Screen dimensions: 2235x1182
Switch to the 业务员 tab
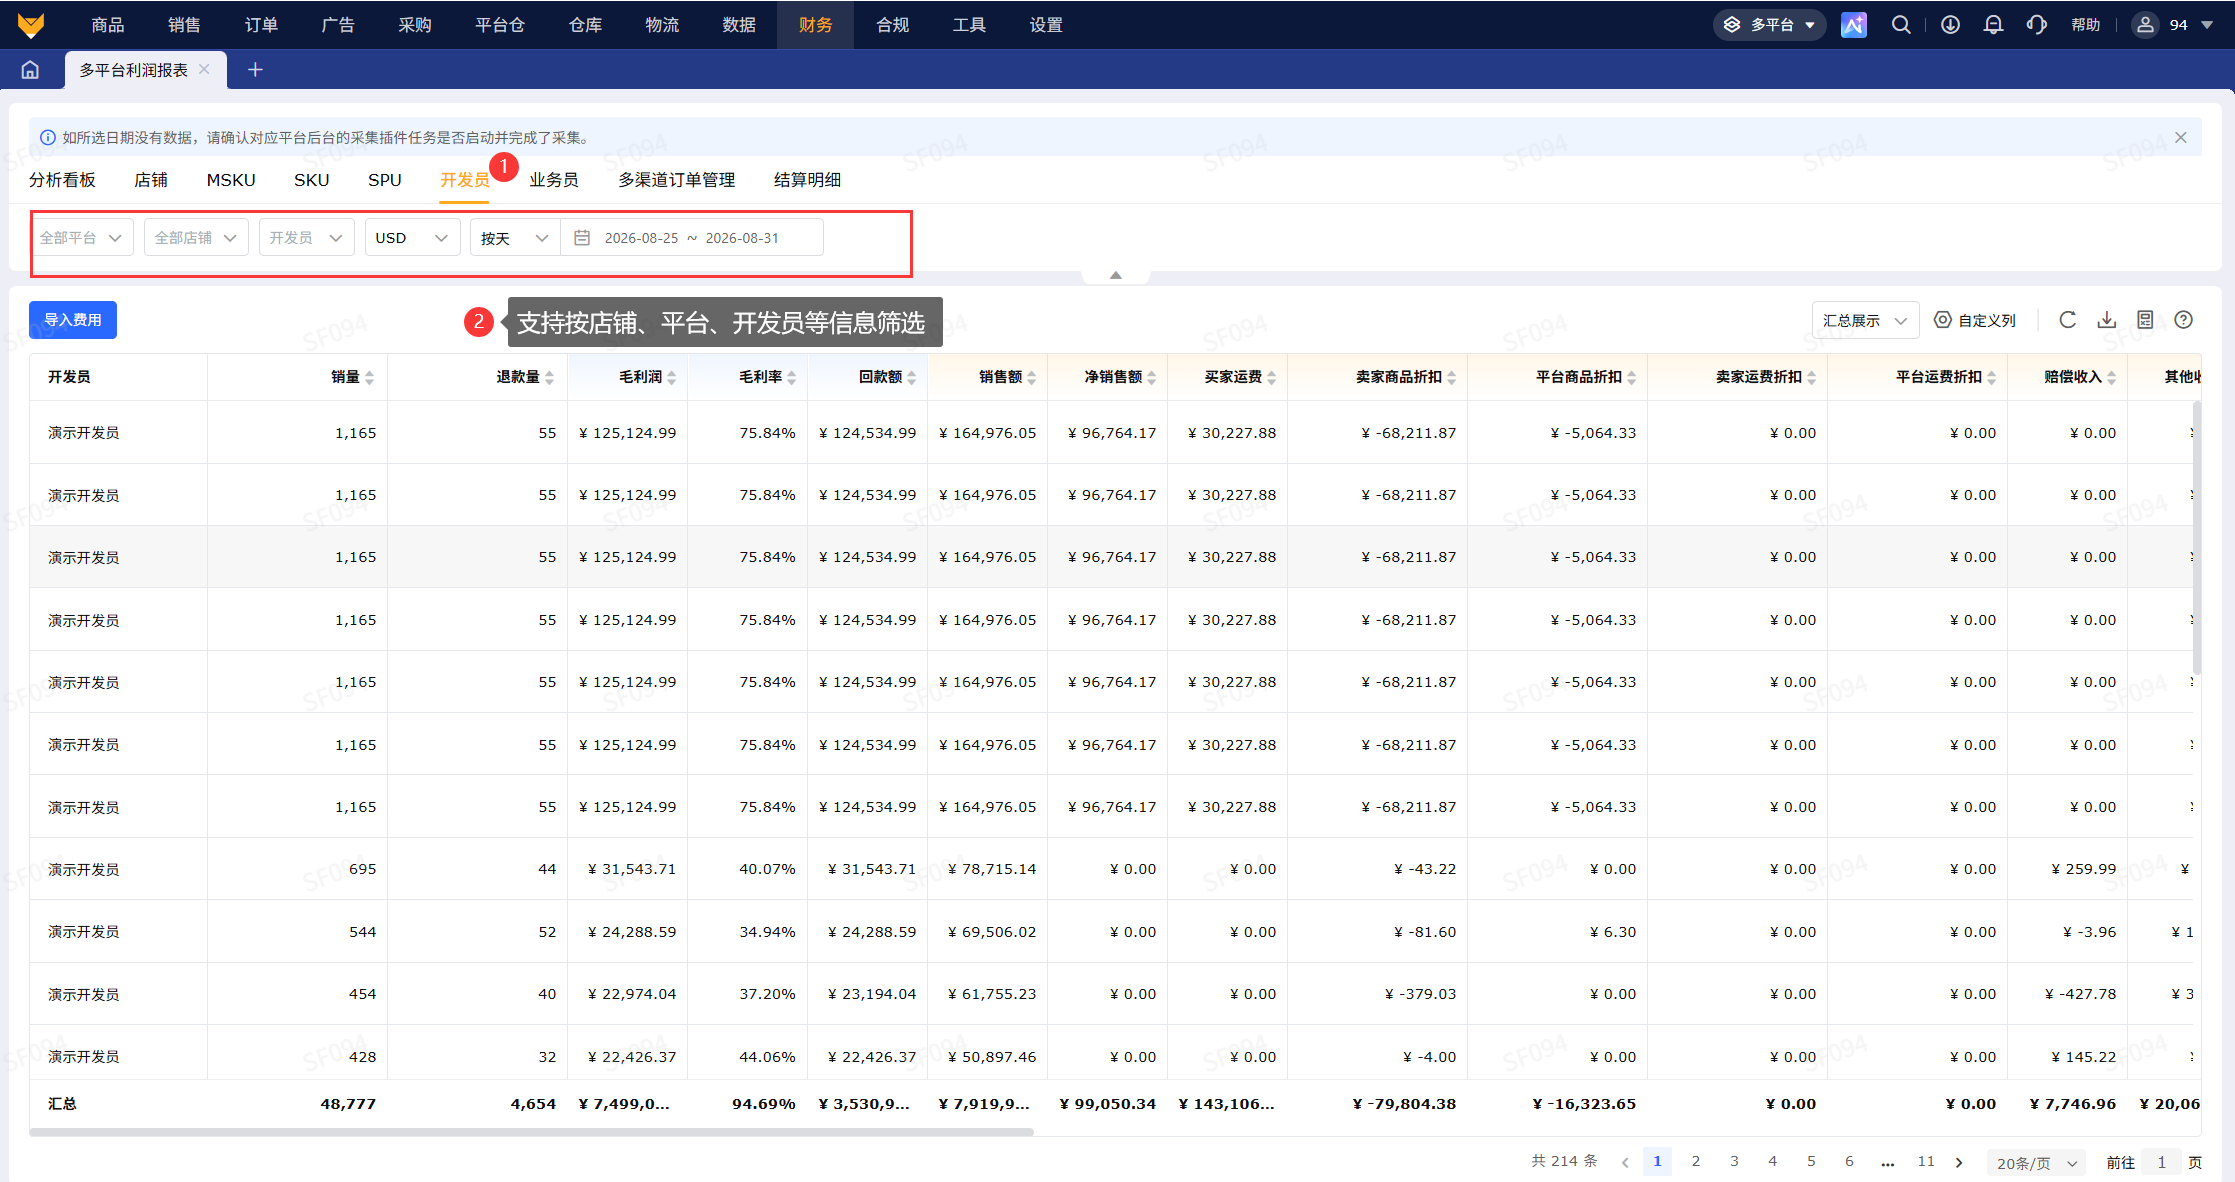[553, 180]
